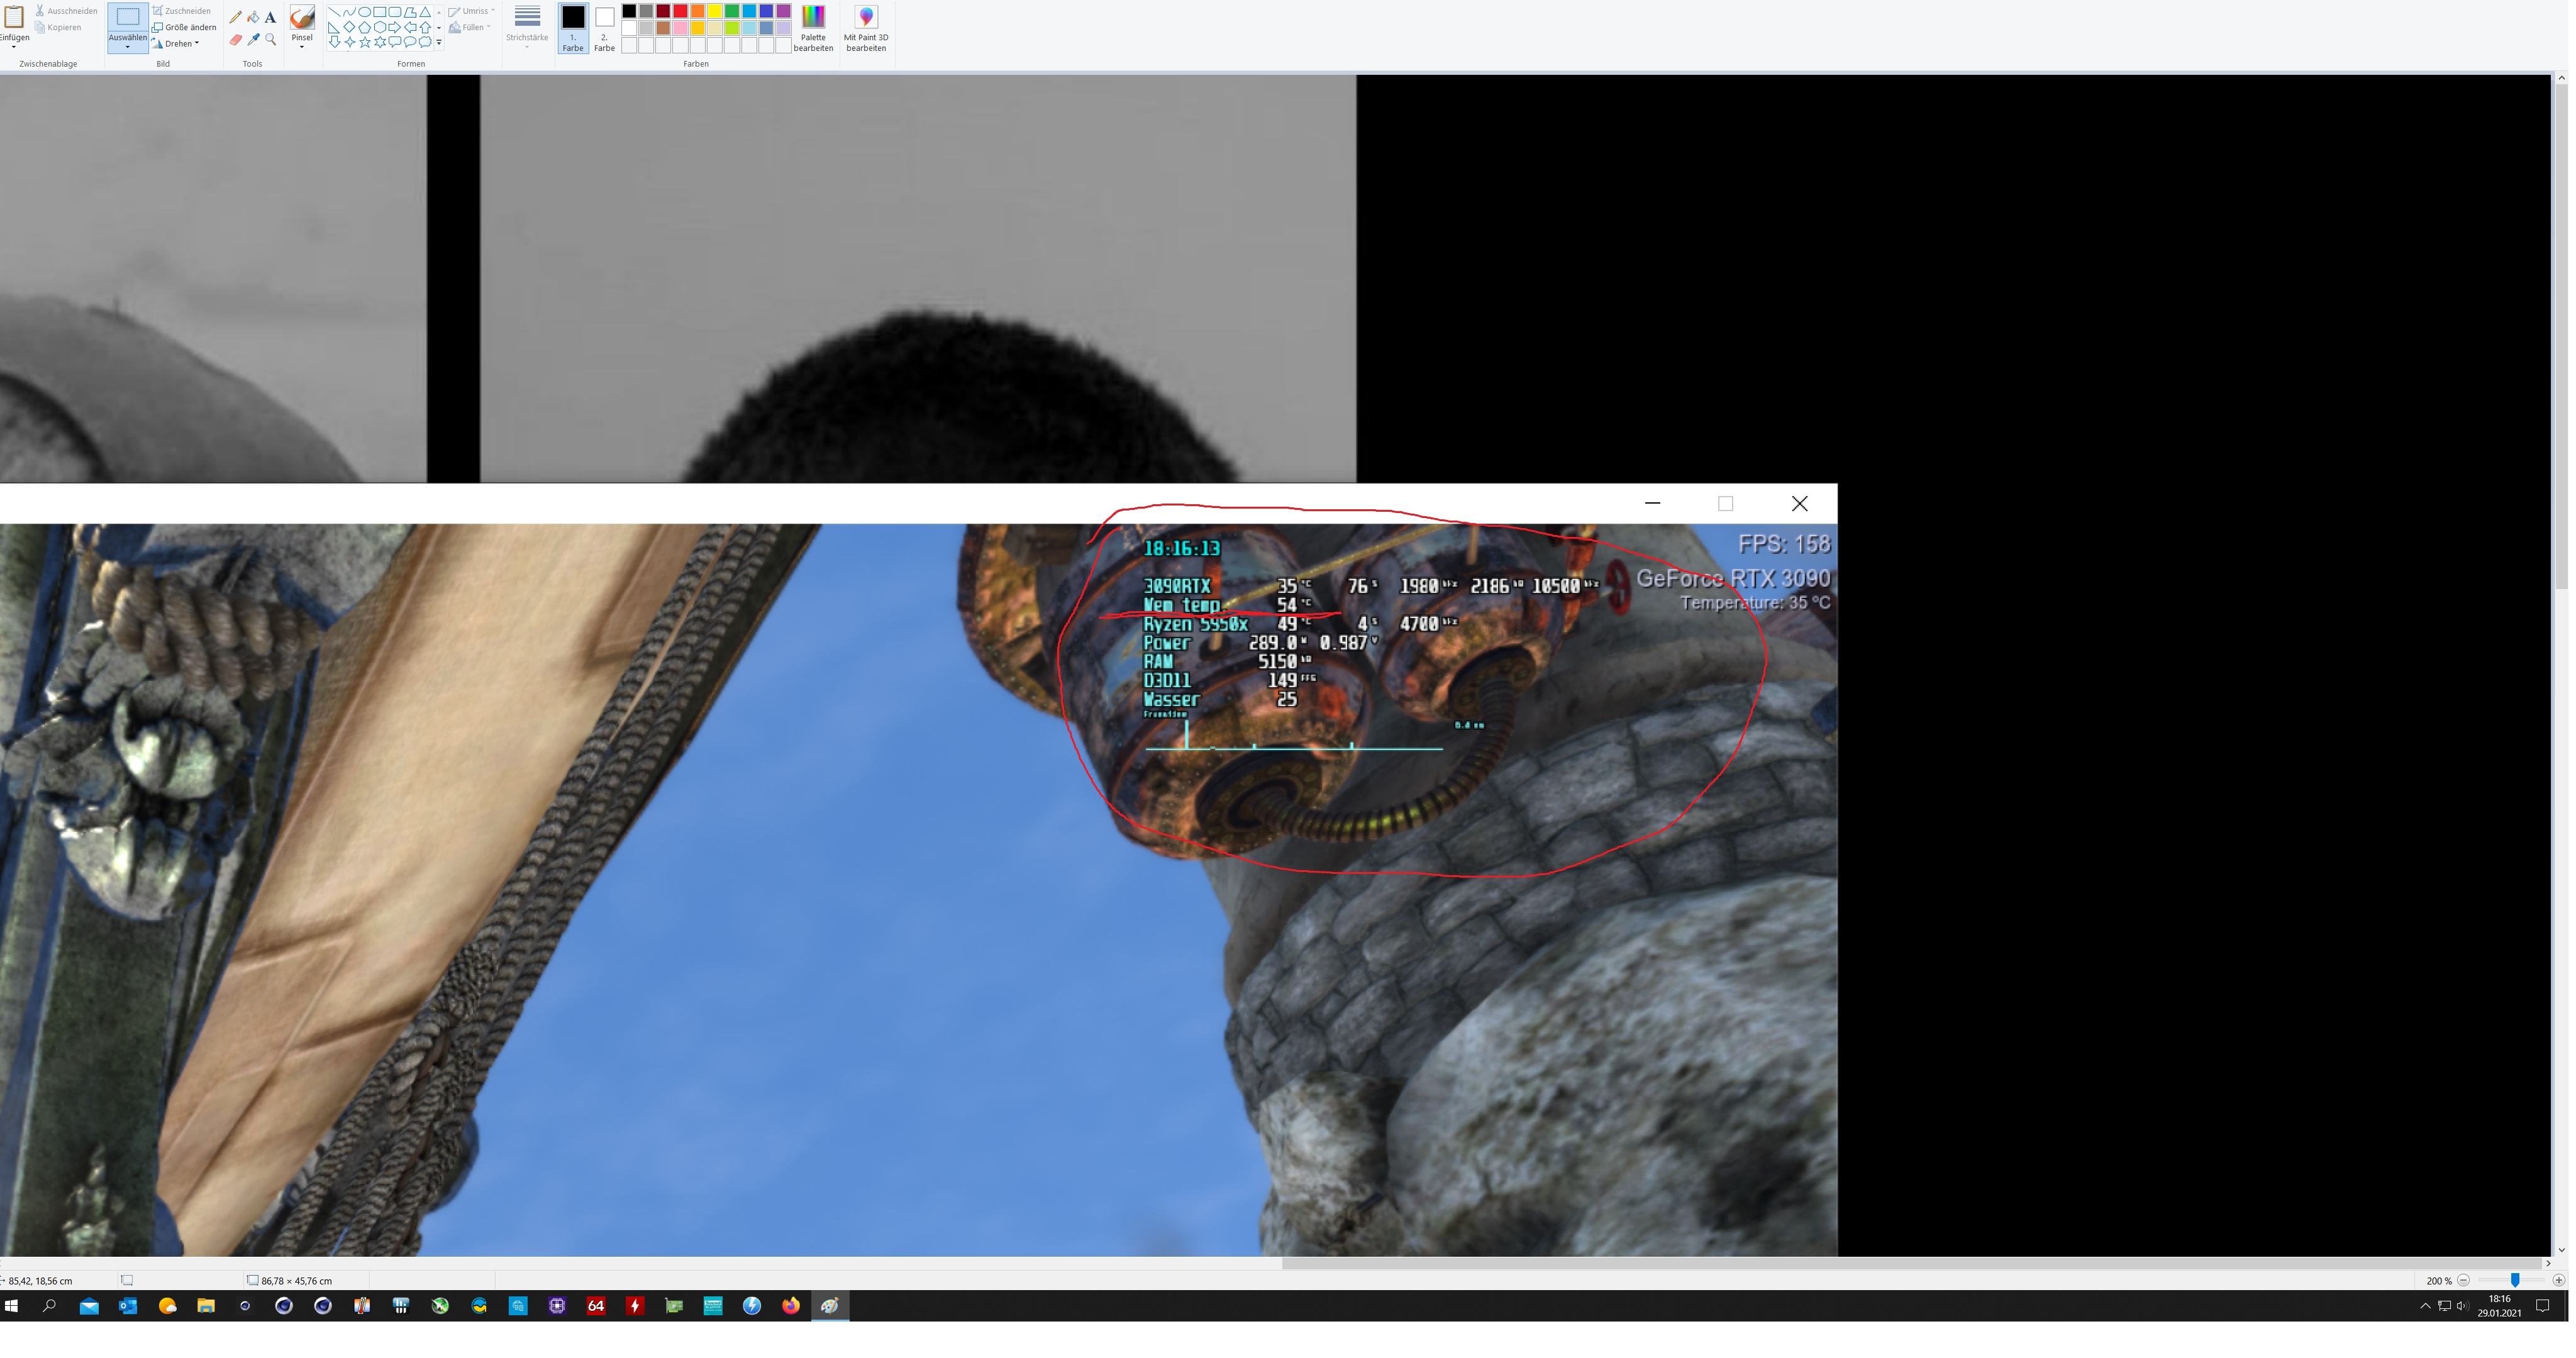
Task: Select the Fill bucket tool
Action: click(x=253, y=17)
